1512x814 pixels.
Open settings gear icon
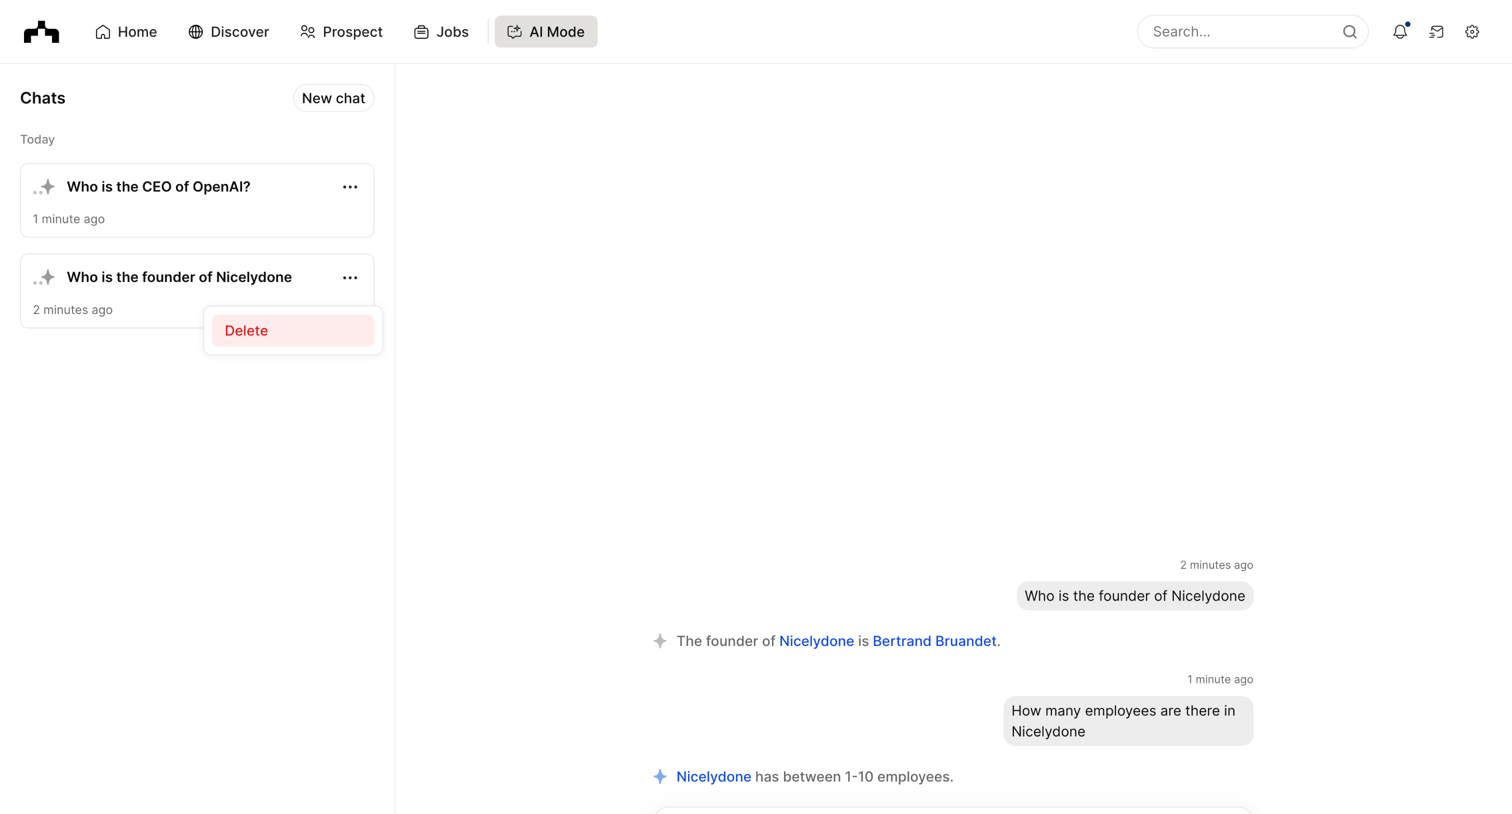point(1472,32)
